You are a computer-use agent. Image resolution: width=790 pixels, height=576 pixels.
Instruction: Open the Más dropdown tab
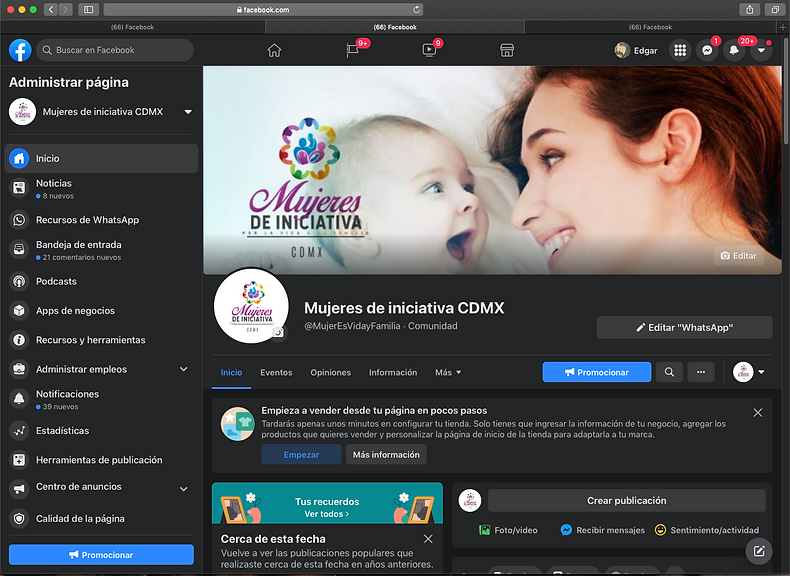click(448, 372)
